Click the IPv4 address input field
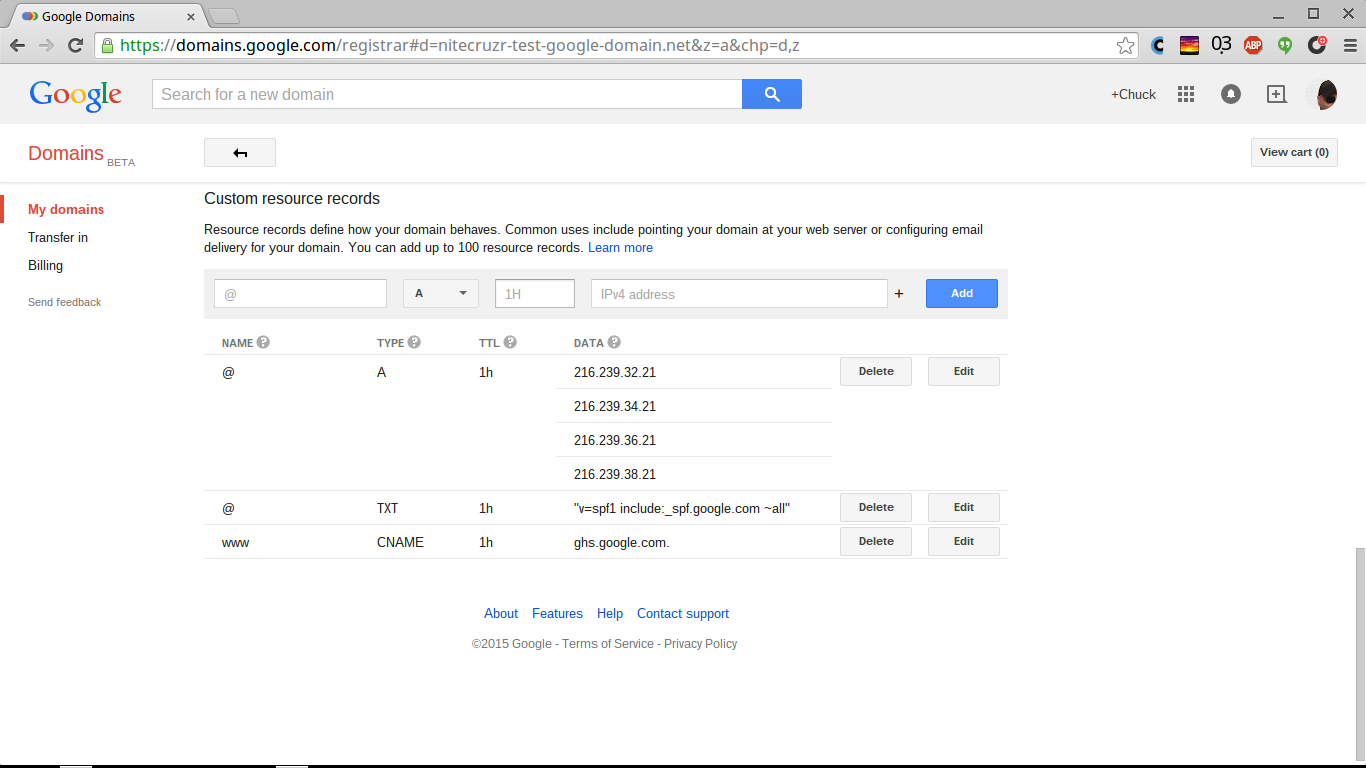1366x768 pixels. (739, 294)
